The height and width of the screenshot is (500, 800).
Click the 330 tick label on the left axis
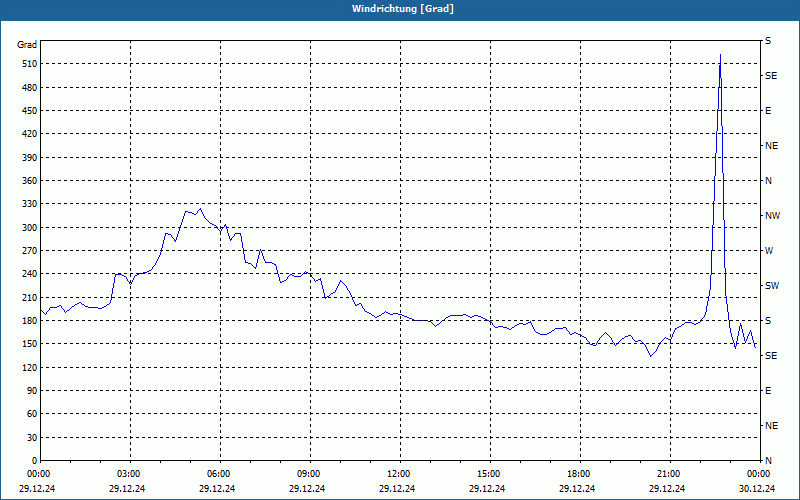[x=30, y=204]
